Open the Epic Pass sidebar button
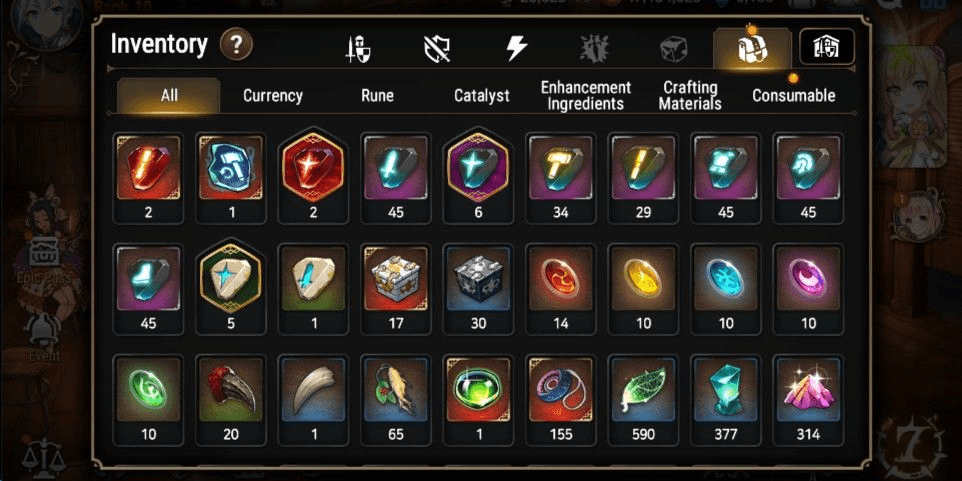 44,261
